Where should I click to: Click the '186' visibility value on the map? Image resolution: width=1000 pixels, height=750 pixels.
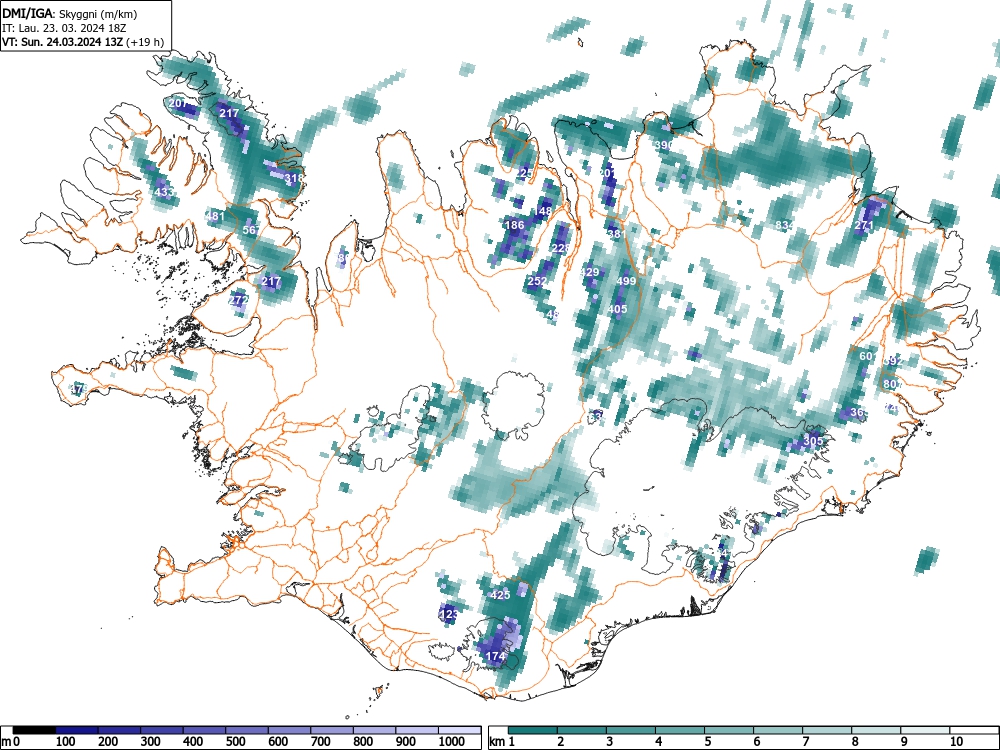click(515, 224)
